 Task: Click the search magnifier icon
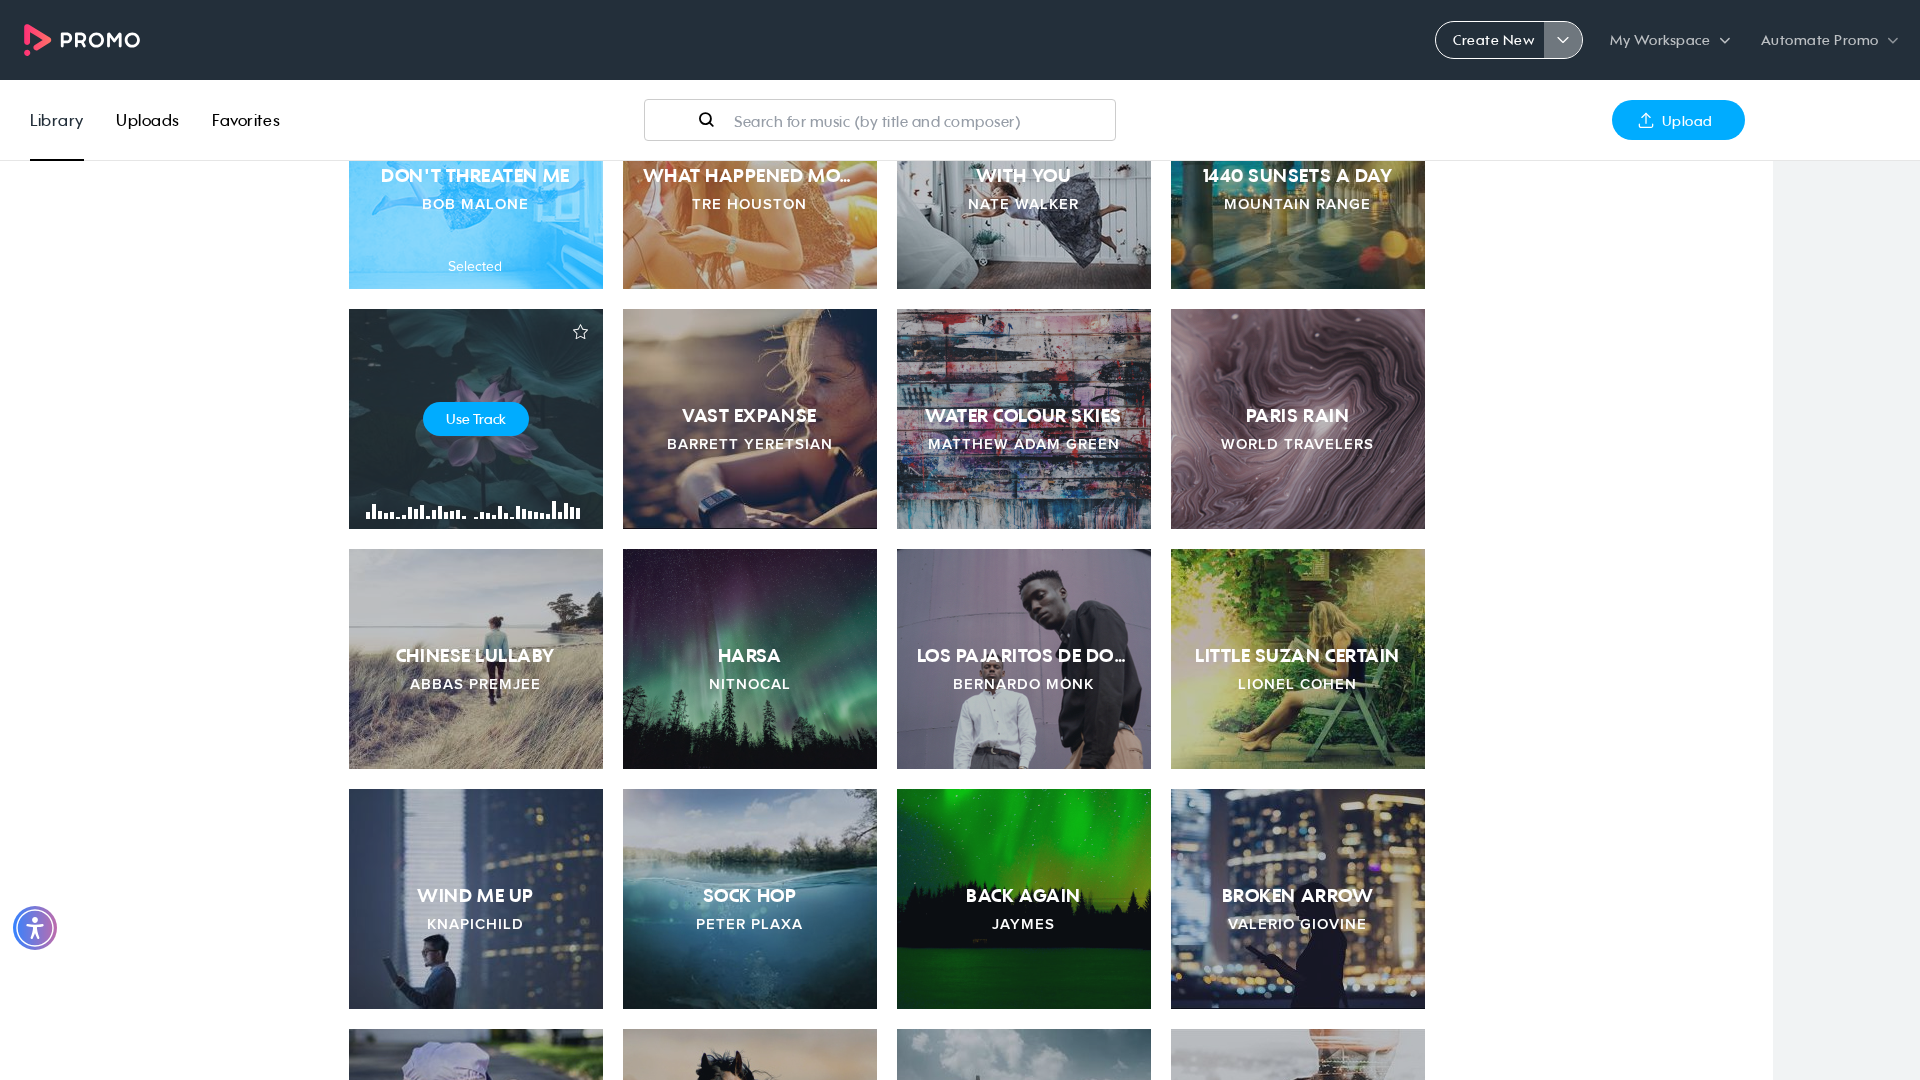[x=706, y=120]
